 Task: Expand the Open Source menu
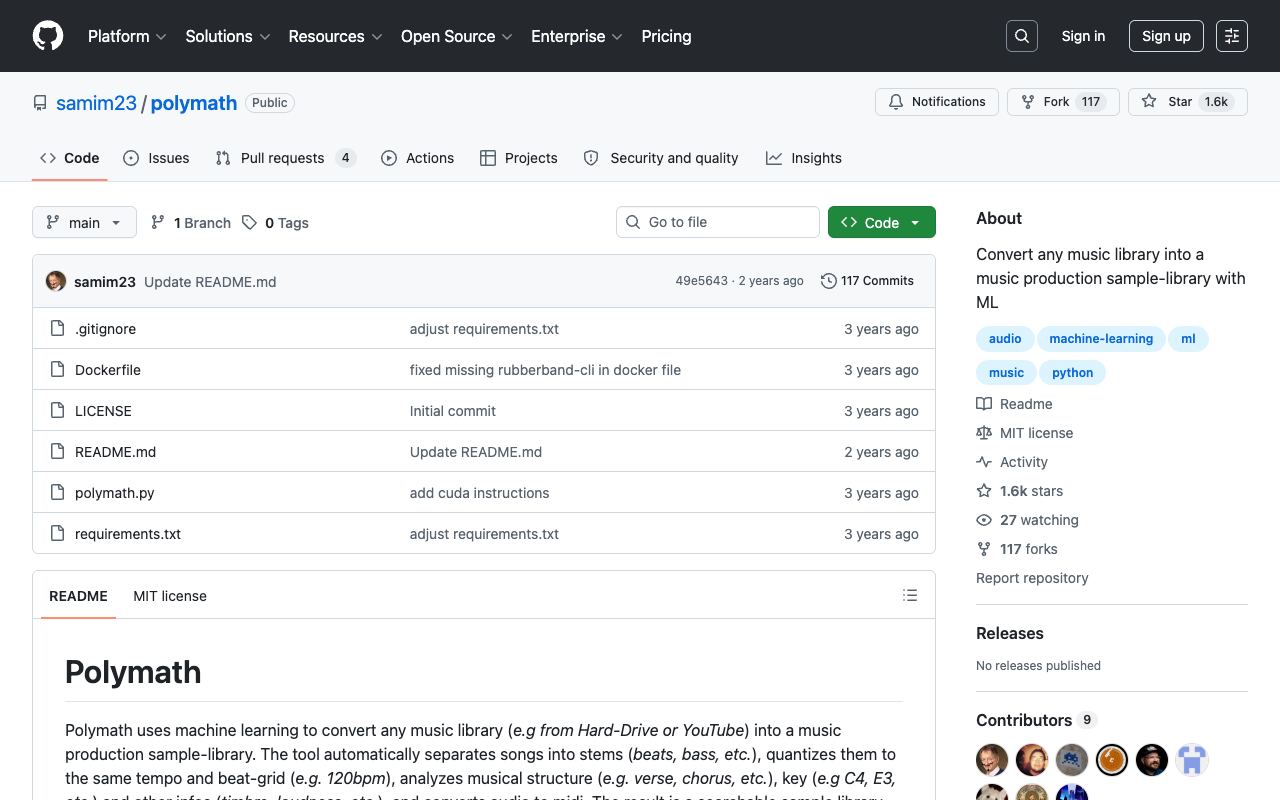point(457,36)
